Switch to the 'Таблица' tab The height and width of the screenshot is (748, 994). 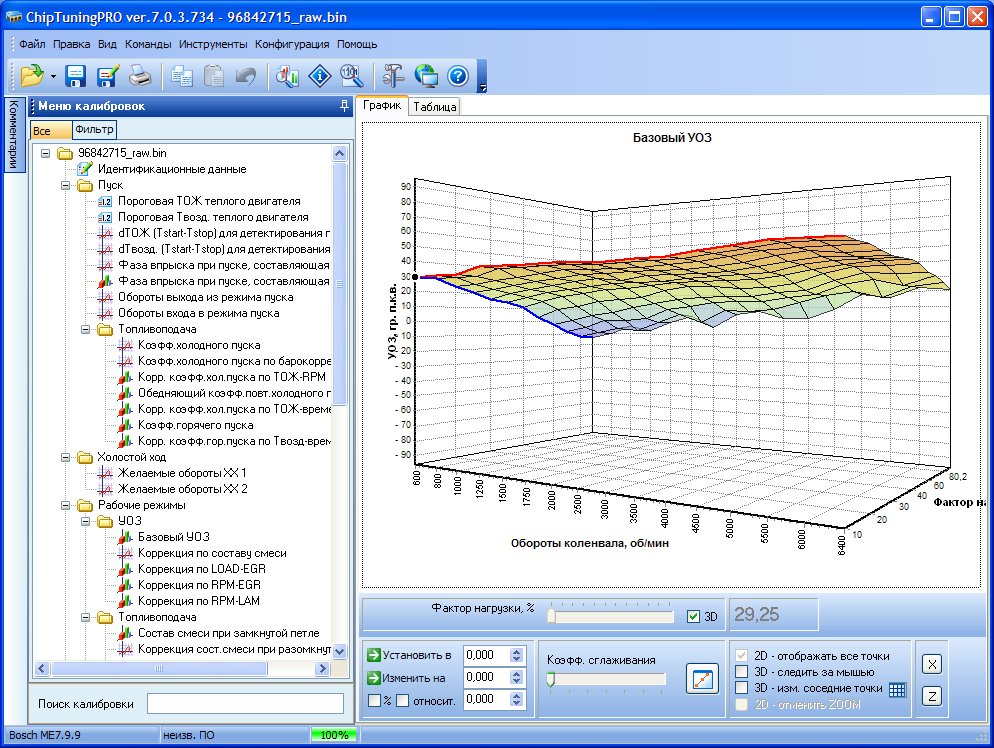pyautogui.click(x=434, y=107)
